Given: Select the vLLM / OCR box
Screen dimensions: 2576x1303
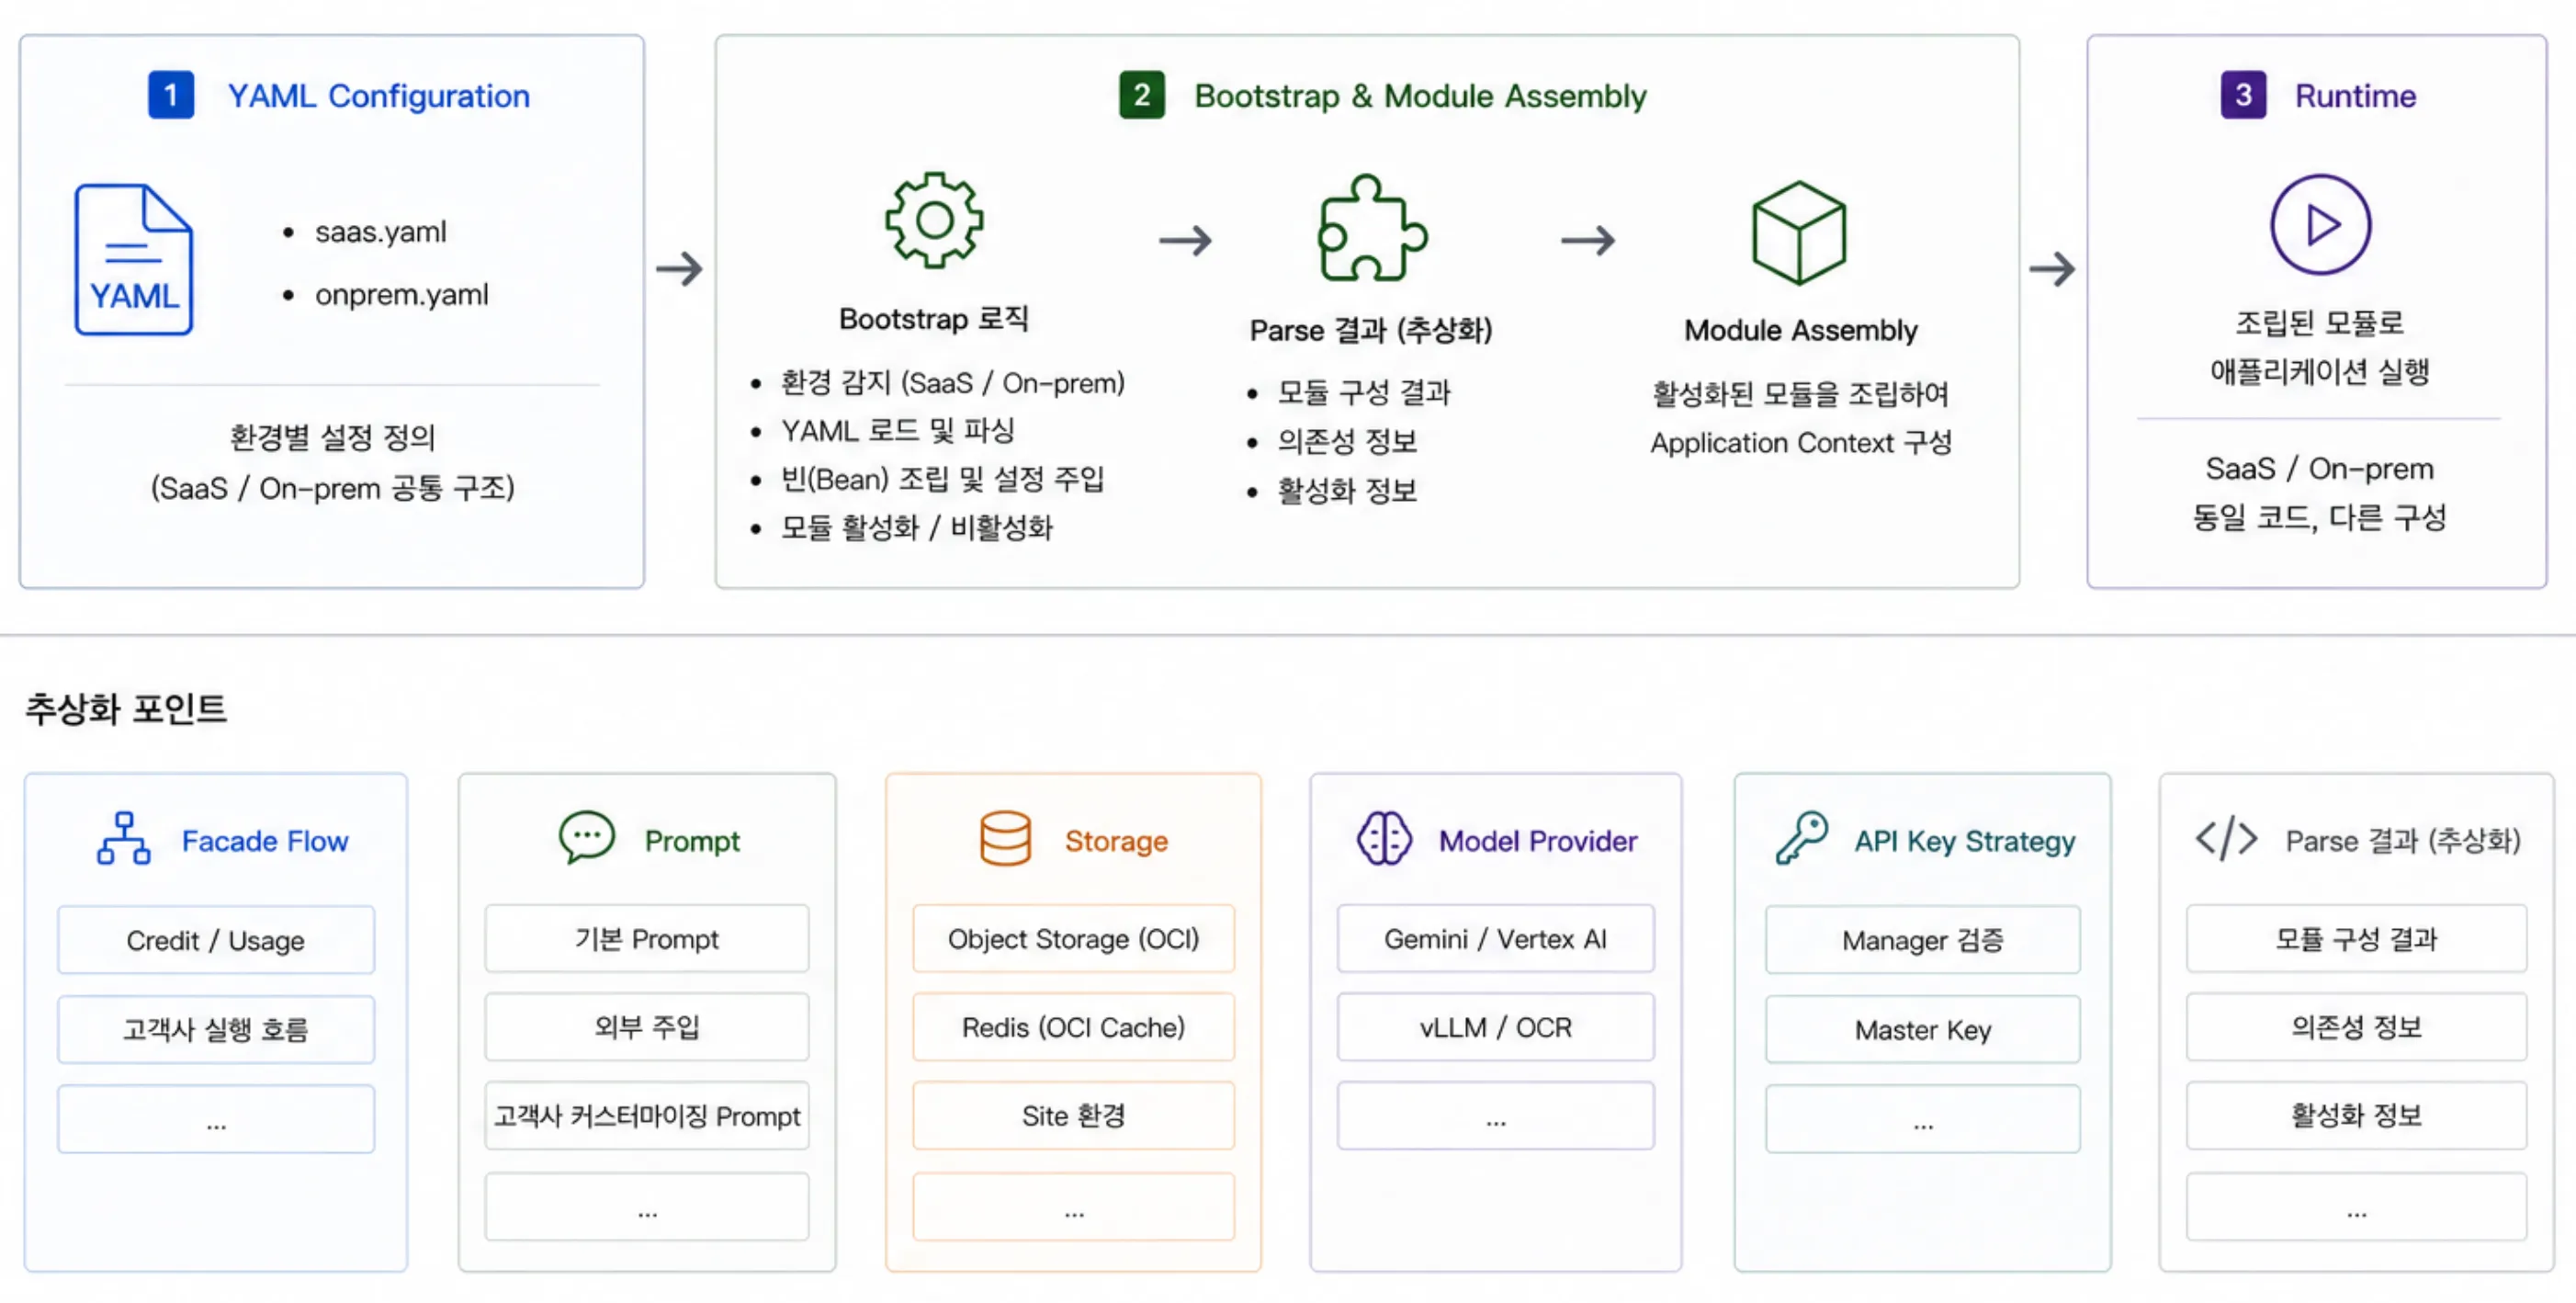Looking at the screenshot, I should point(1496,1027).
